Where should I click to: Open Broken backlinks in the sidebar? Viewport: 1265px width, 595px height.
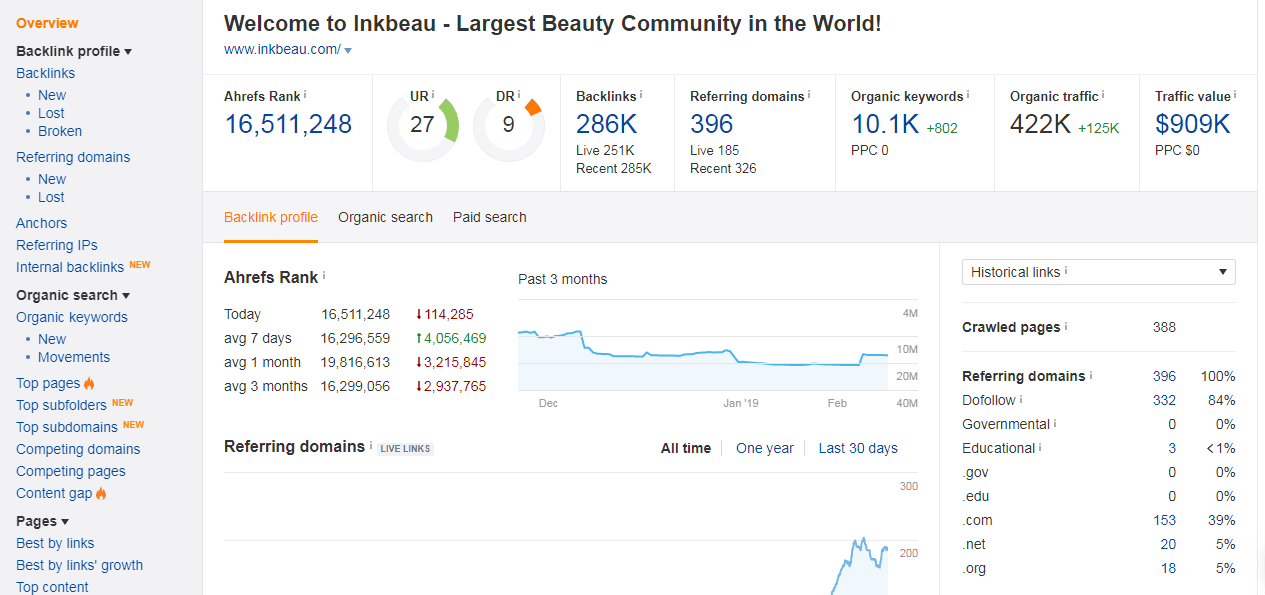pyautogui.click(x=60, y=131)
